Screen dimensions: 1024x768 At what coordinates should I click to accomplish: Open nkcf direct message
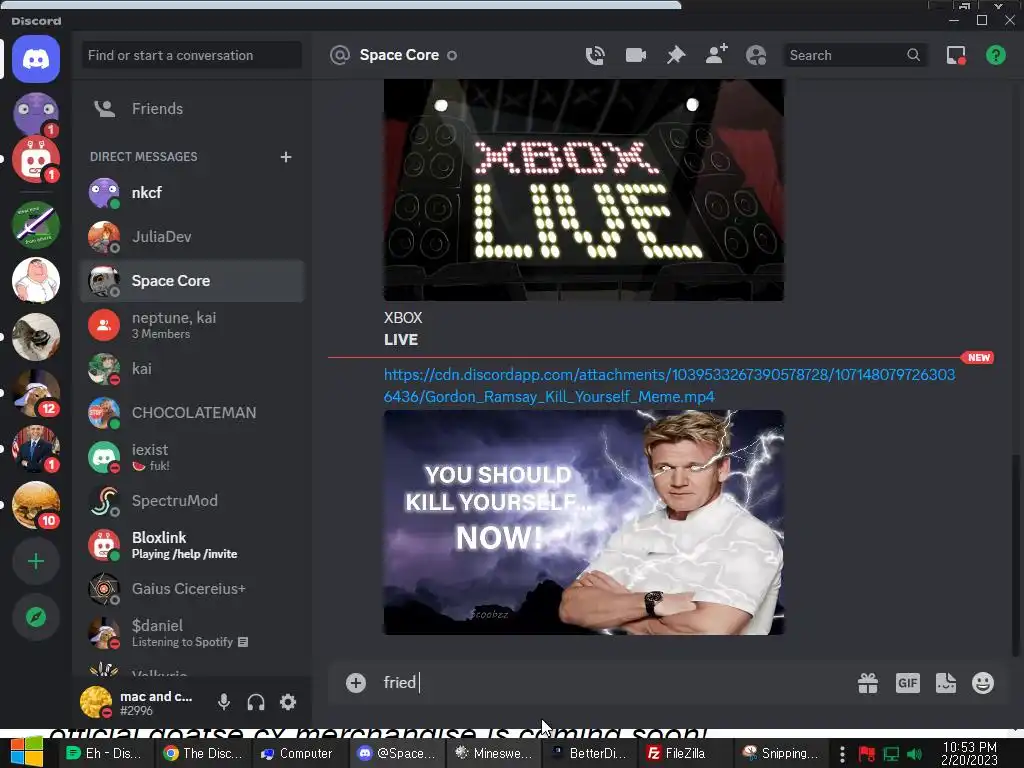(x=192, y=193)
